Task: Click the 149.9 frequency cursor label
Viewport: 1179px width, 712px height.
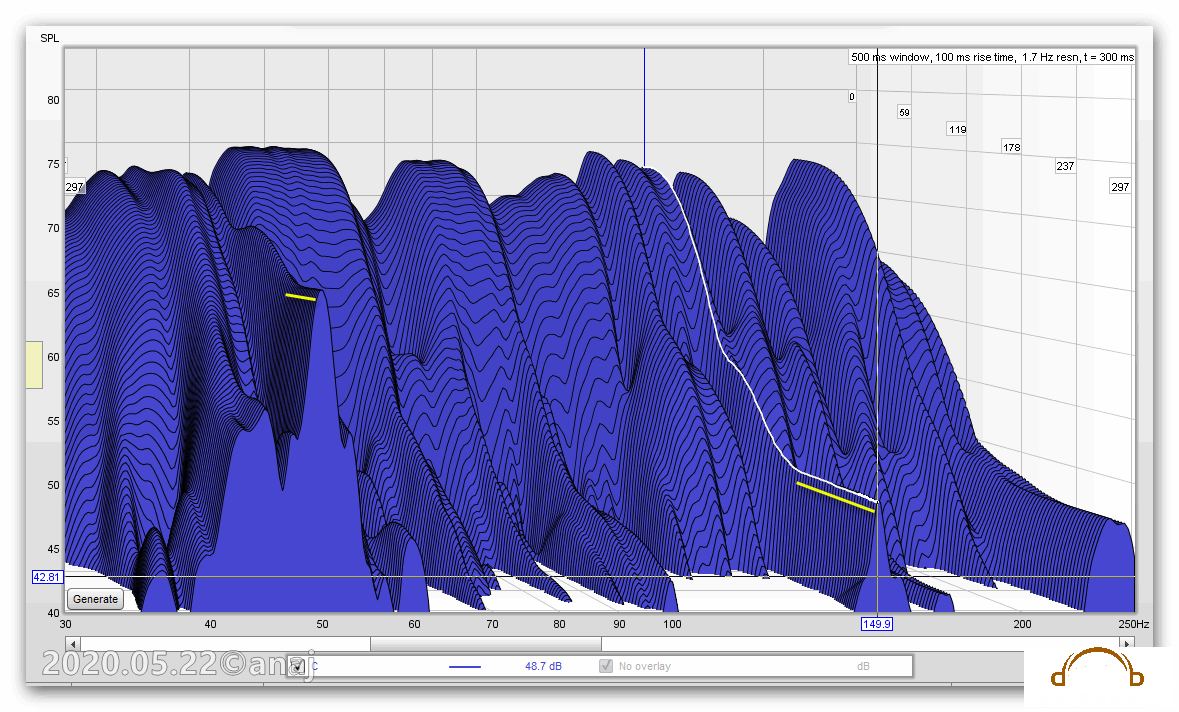Action: pyautogui.click(x=877, y=624)
